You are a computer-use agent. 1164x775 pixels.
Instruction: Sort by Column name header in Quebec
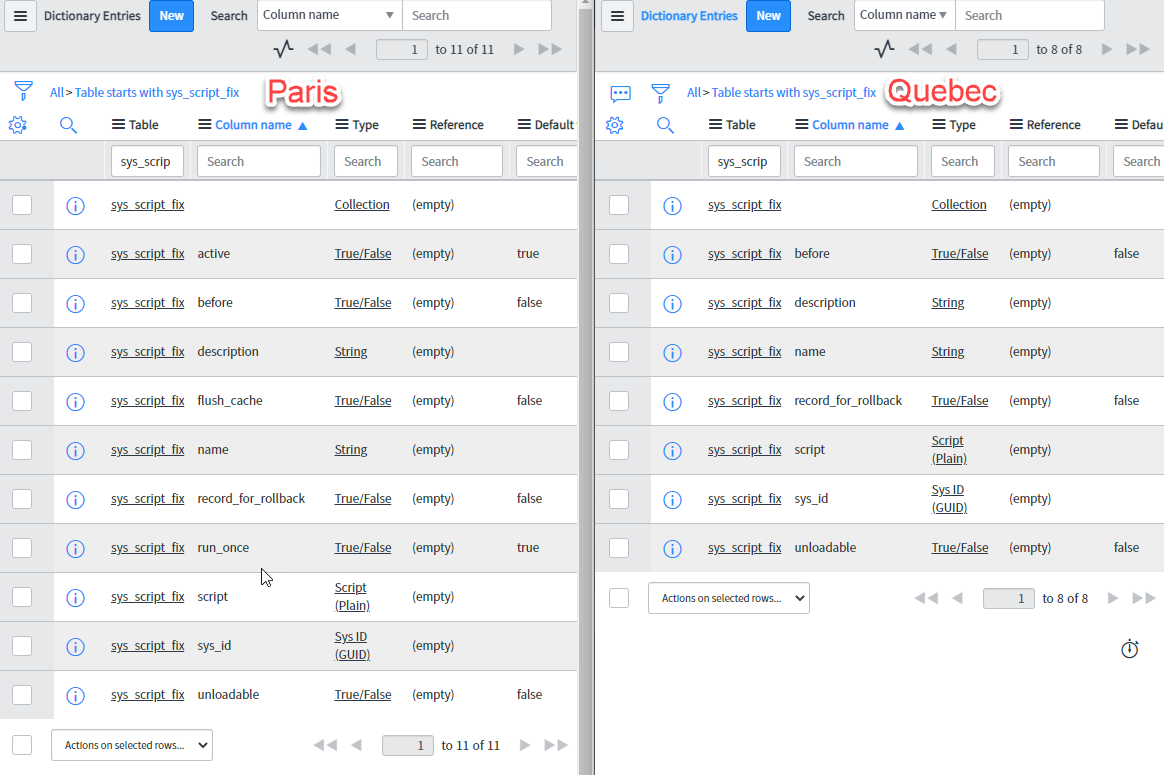850,125
